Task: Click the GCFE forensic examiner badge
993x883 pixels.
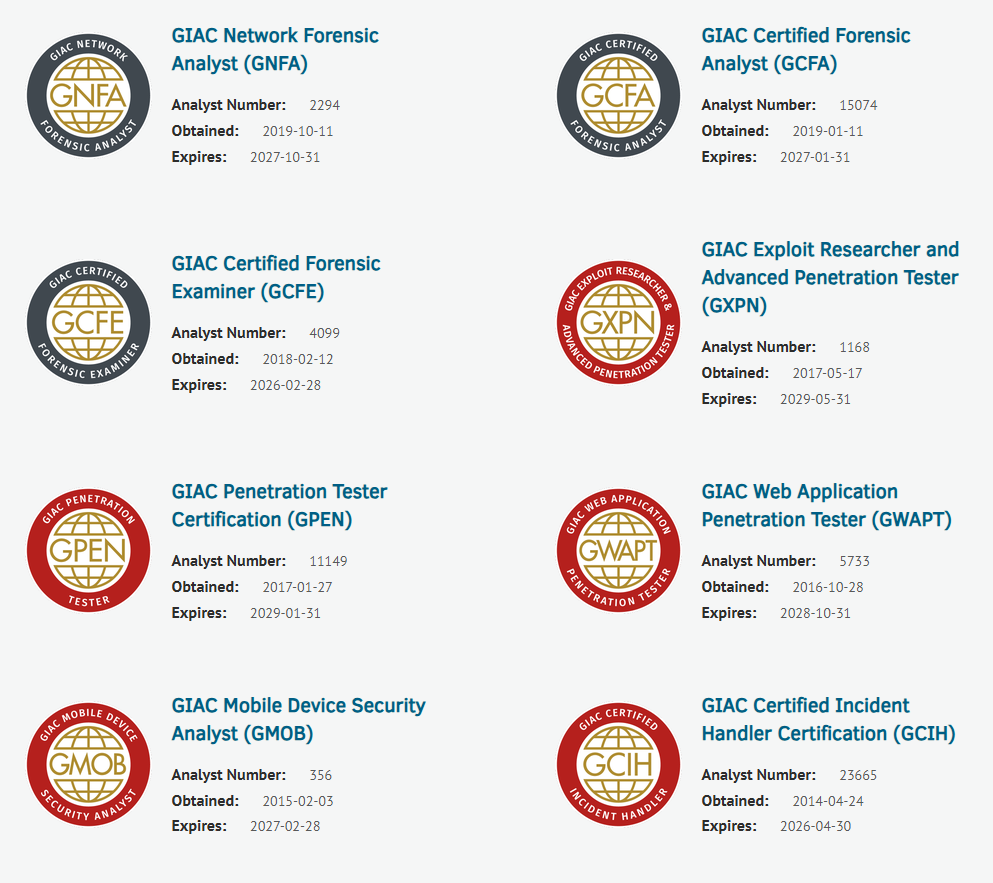Action: tap(89, 322)
